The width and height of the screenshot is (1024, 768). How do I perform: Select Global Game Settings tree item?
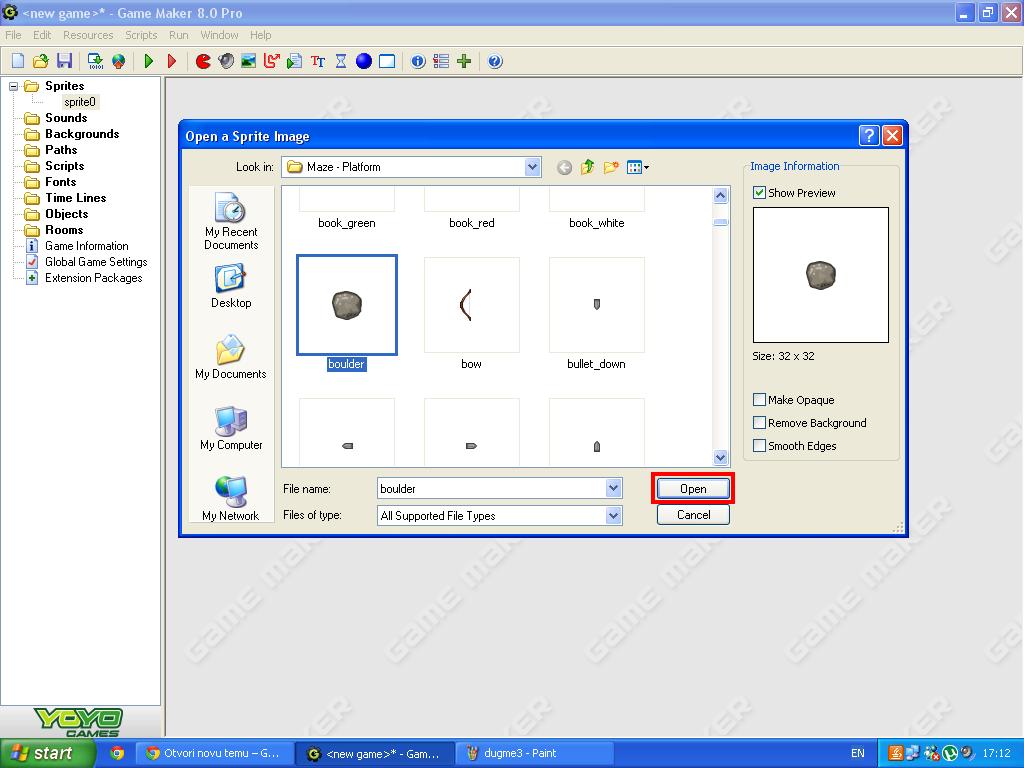[x=95, y=262]
